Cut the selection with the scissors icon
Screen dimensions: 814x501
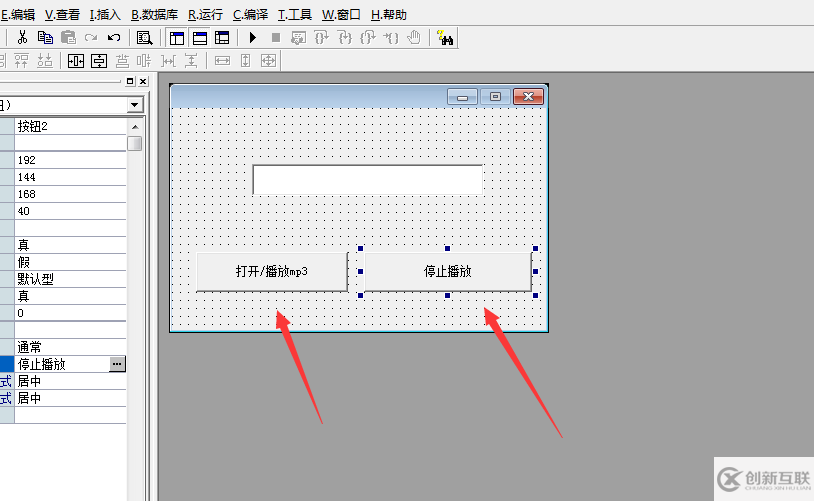pyautogui.click(x=22, y=37)
